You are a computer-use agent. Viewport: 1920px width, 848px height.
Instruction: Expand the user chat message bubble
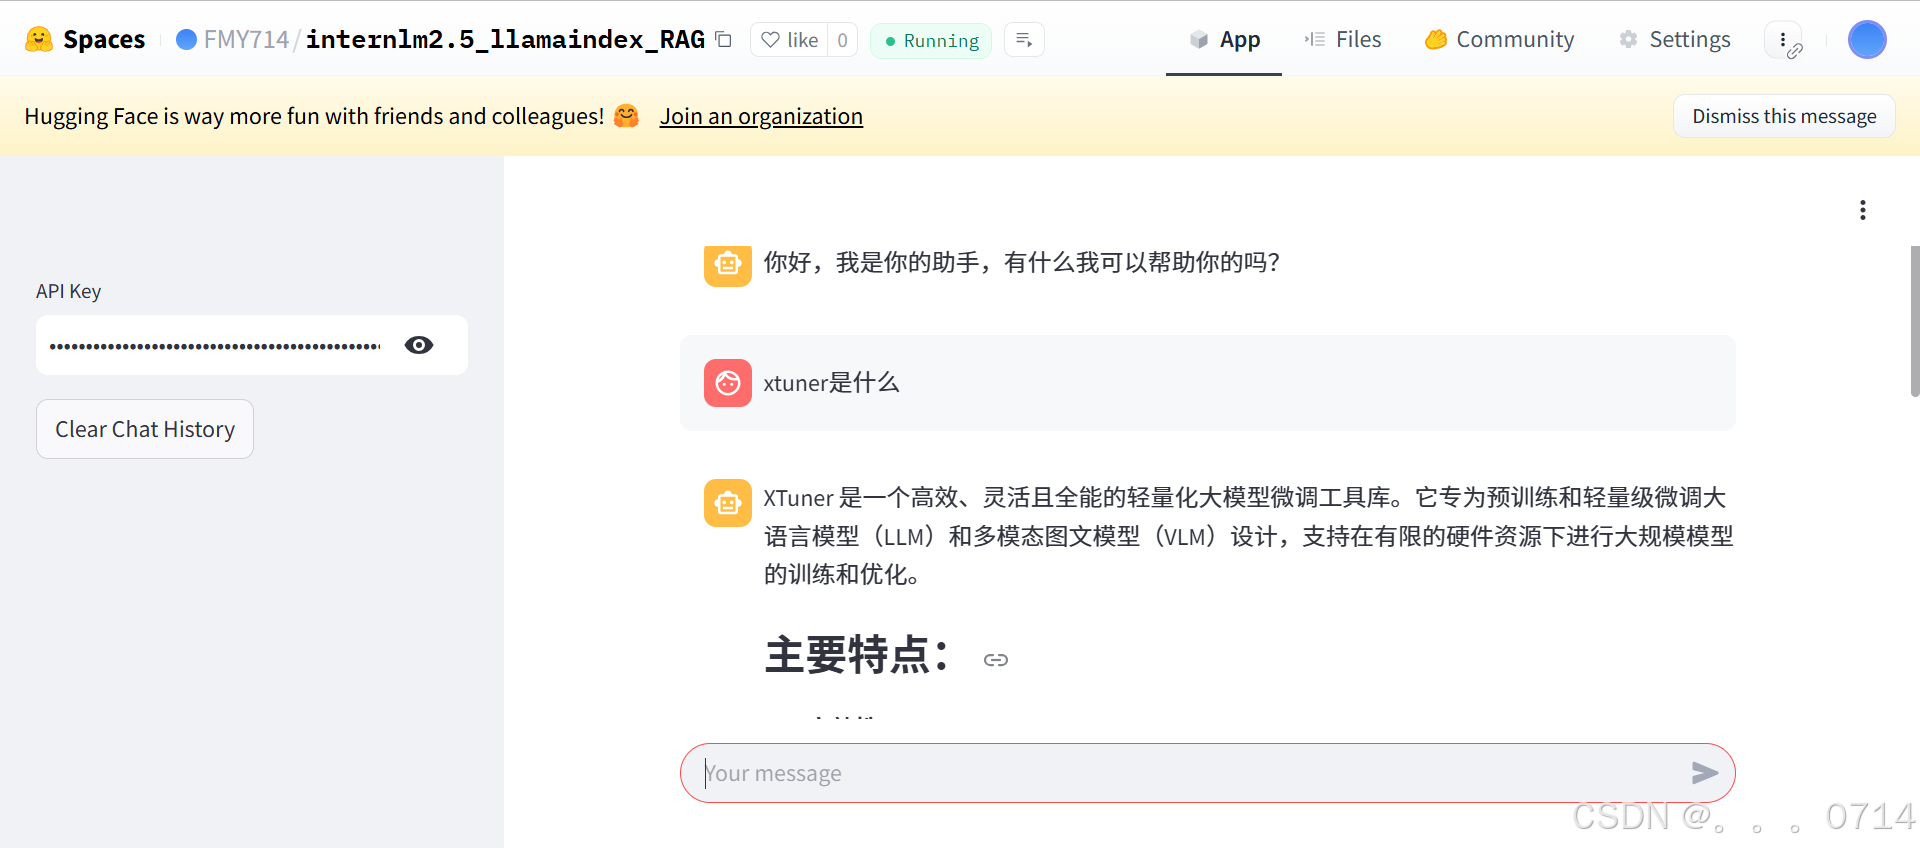[x=1200, y=383]
